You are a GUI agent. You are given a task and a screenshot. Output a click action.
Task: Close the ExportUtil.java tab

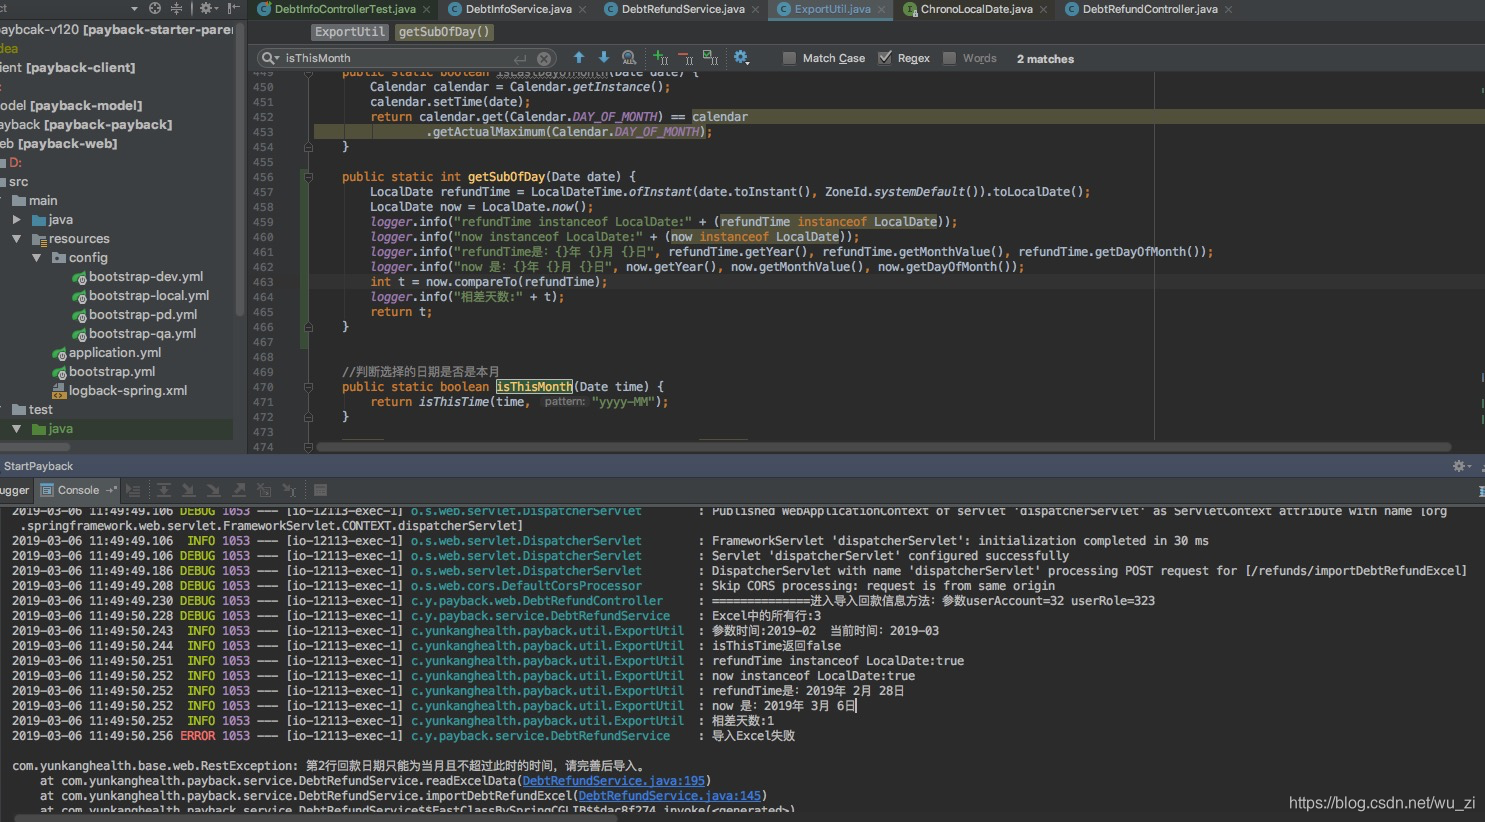[x=882, y=10]
